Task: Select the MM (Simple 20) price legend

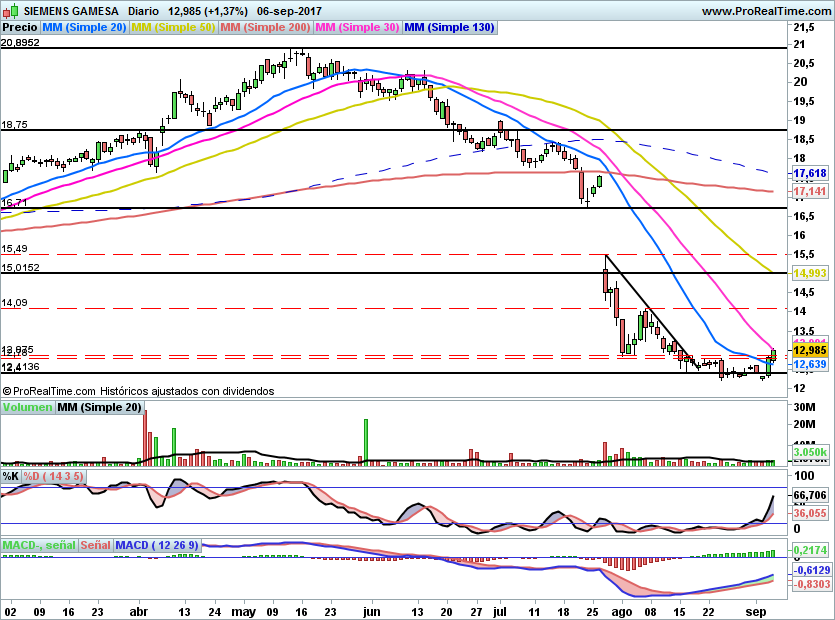Action: (84, 27)
